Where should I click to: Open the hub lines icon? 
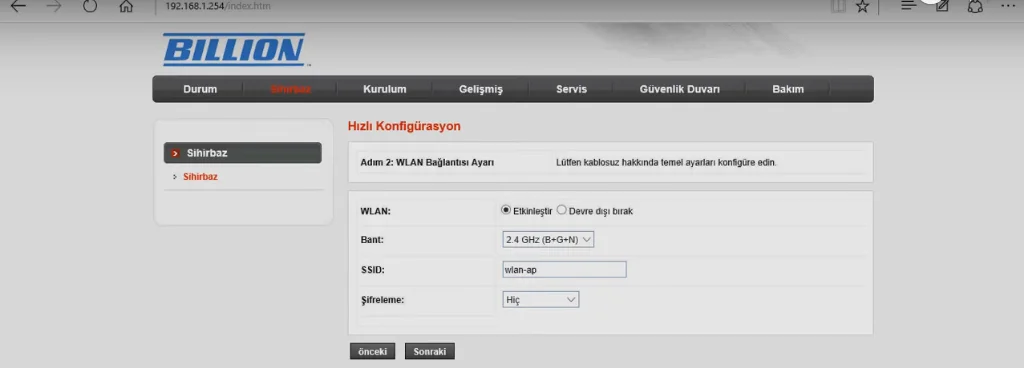pos(908,6)
